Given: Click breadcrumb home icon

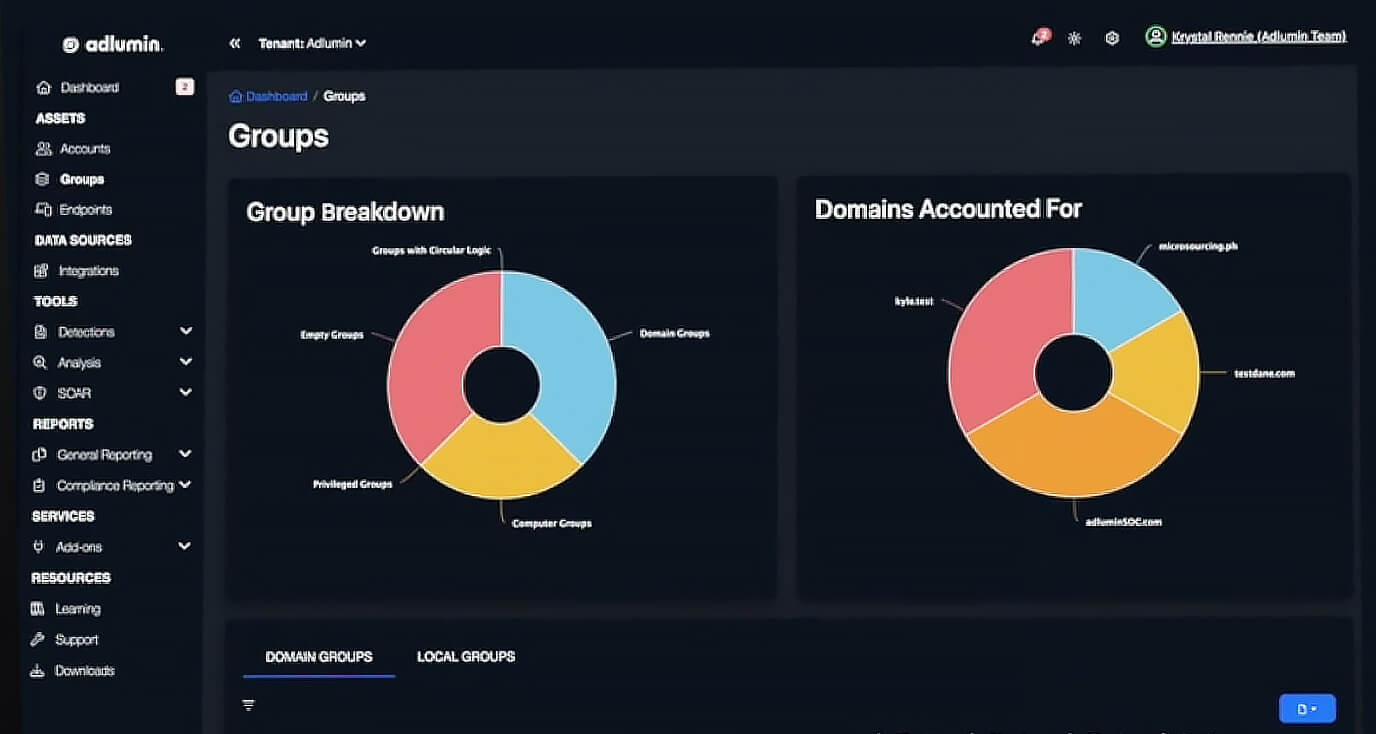Looking at the screenshot, I should pyautogui.click(x=236, y=96).
